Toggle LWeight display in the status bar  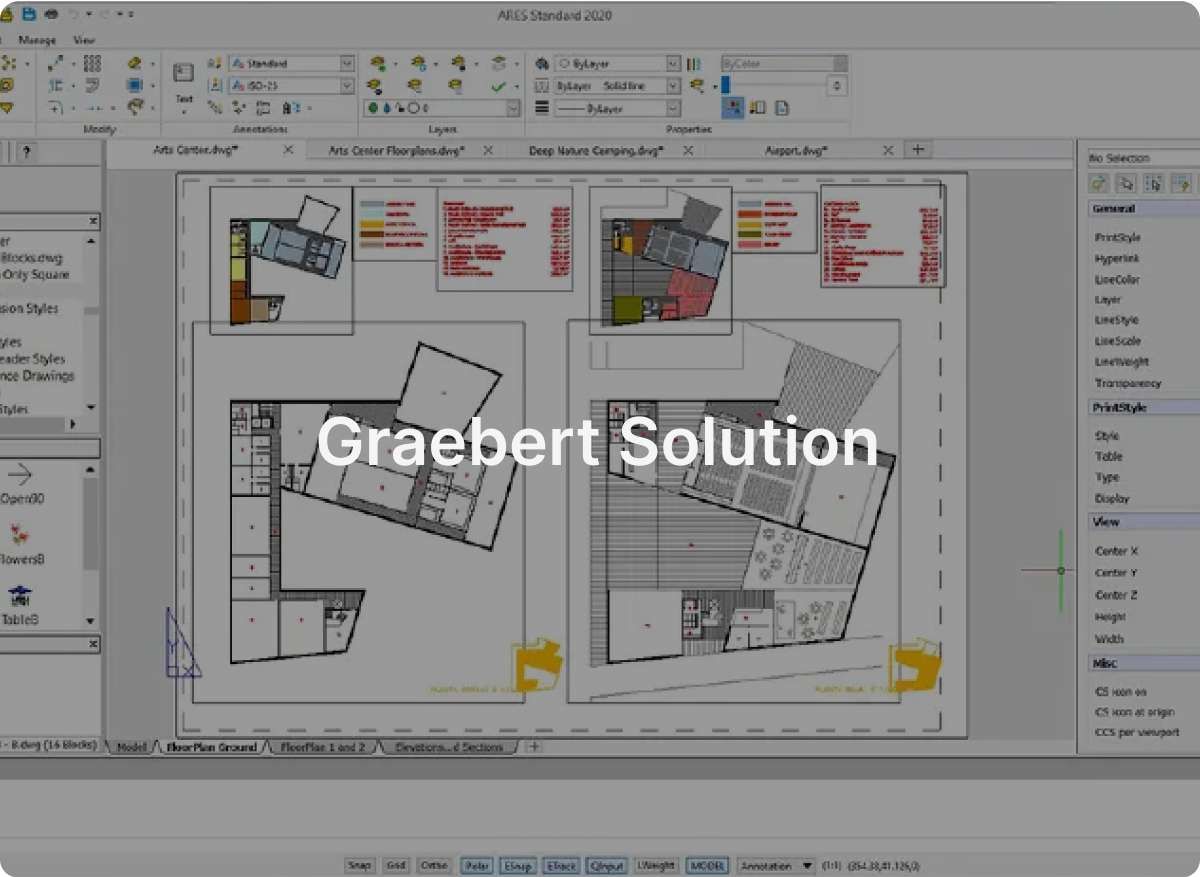click(x=656, y=866)
